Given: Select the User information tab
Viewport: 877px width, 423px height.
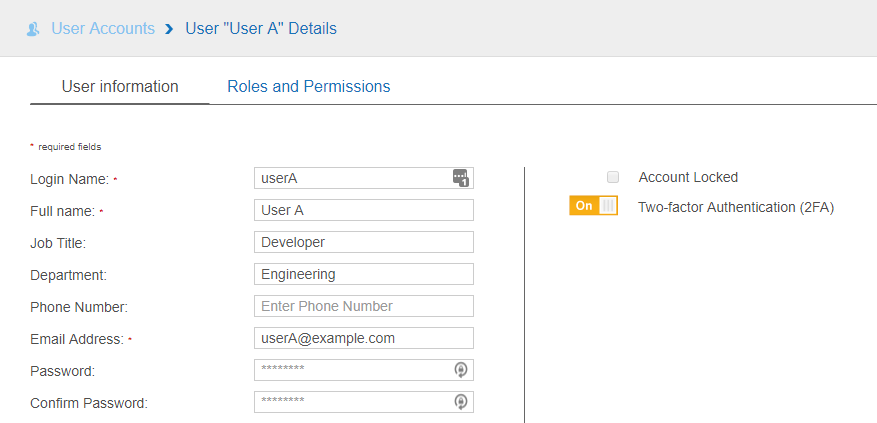Looking at the screenshot, I should click(x=120, y=87).
